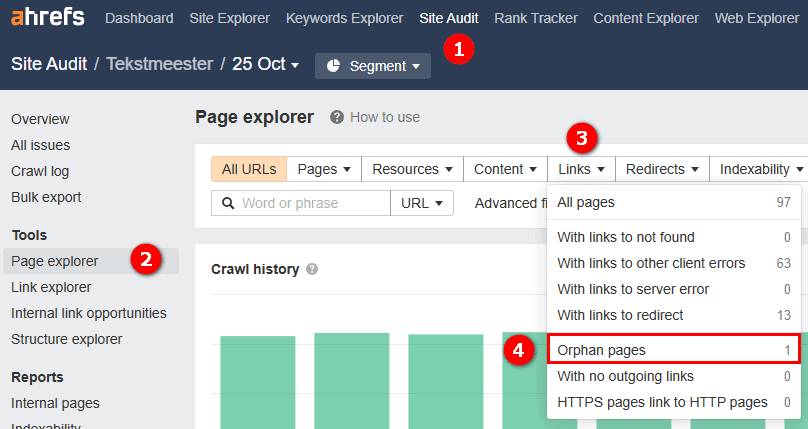Screen dimensions: 808x429
Task: Collapse the Links filter dropdown
Action: [581, 169]
